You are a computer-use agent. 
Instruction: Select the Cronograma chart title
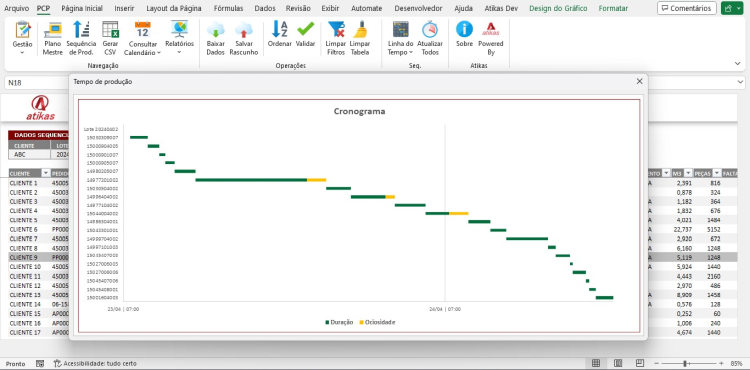[x=359, y=111]
